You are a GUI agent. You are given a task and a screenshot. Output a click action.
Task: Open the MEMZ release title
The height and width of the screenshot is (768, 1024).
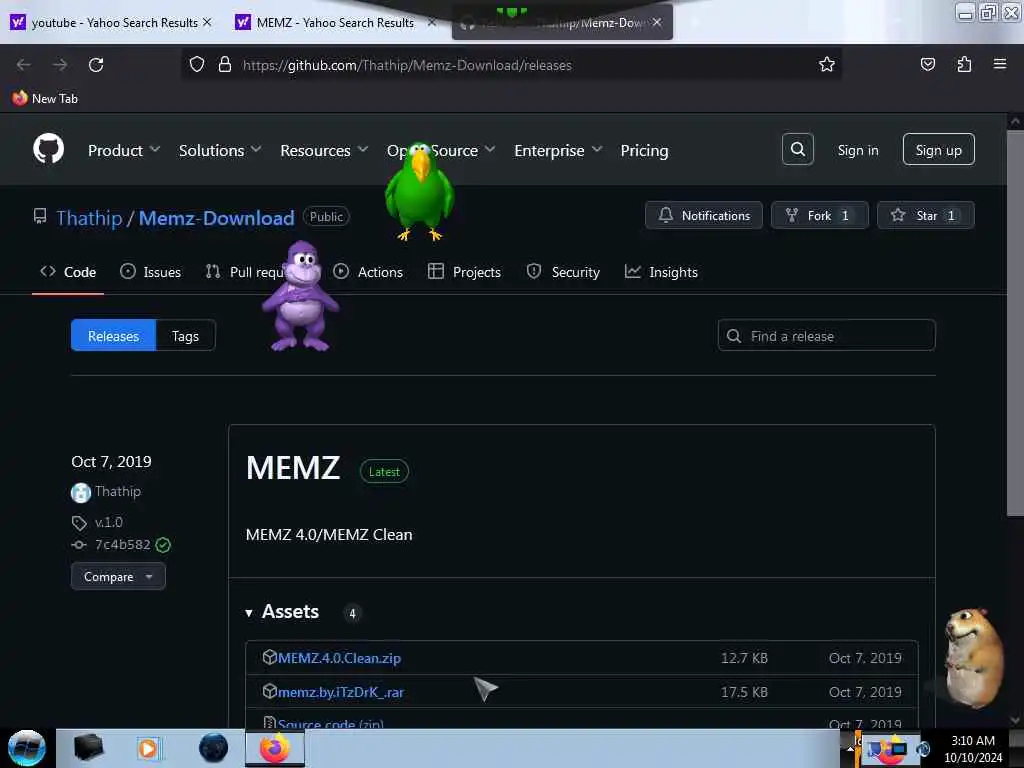click(293, 468)
